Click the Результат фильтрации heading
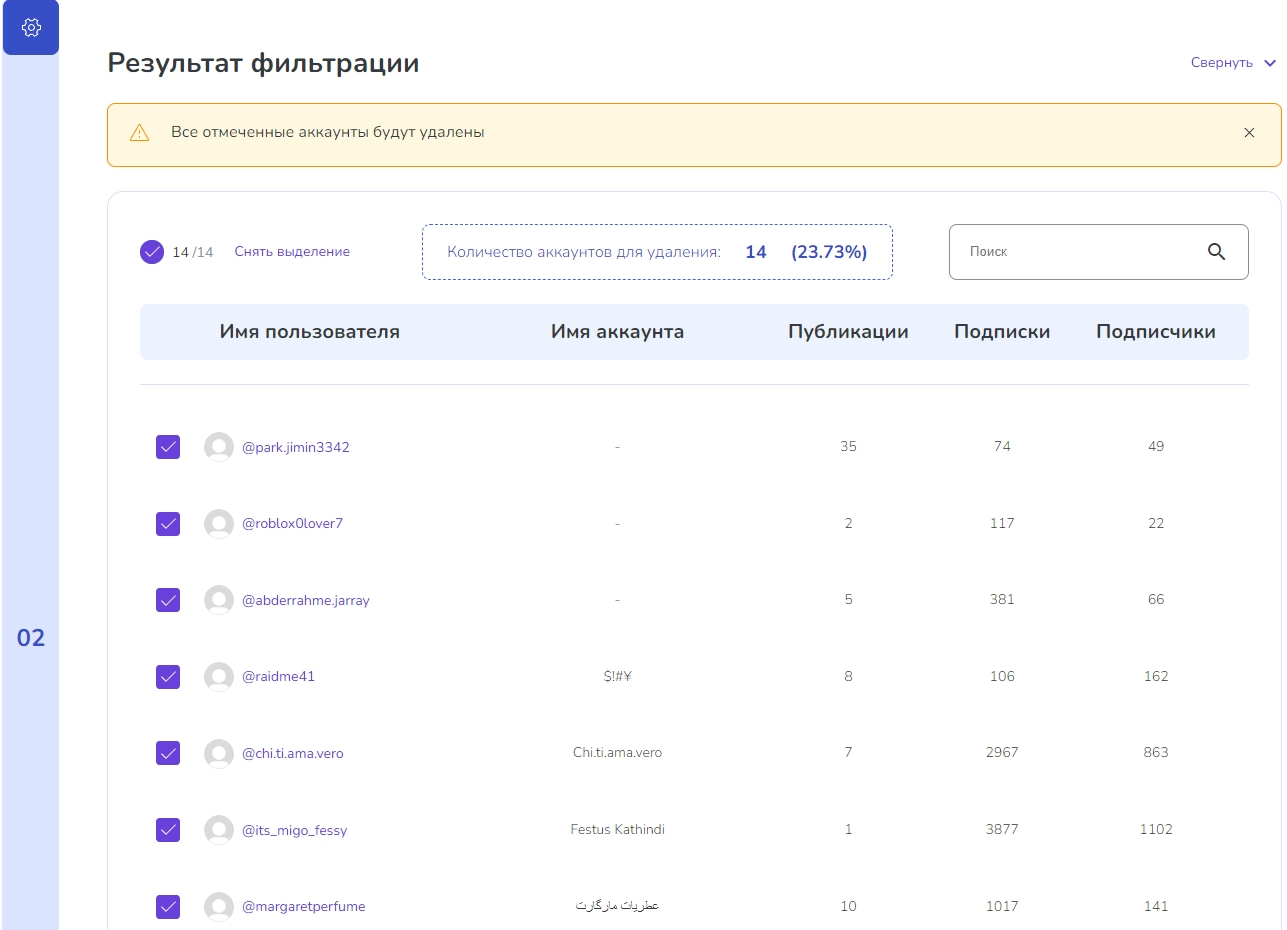1287x930 pixels. point(263,63)
